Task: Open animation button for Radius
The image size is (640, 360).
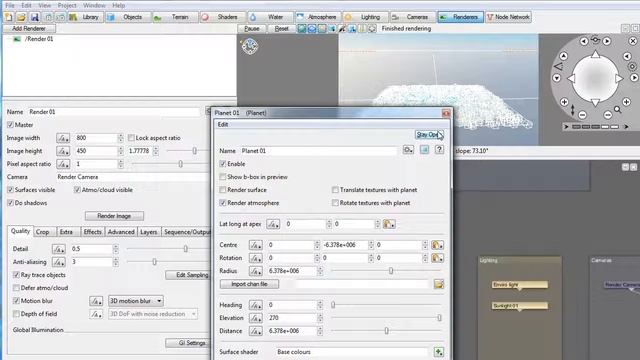Action: (x=256, y=271)
